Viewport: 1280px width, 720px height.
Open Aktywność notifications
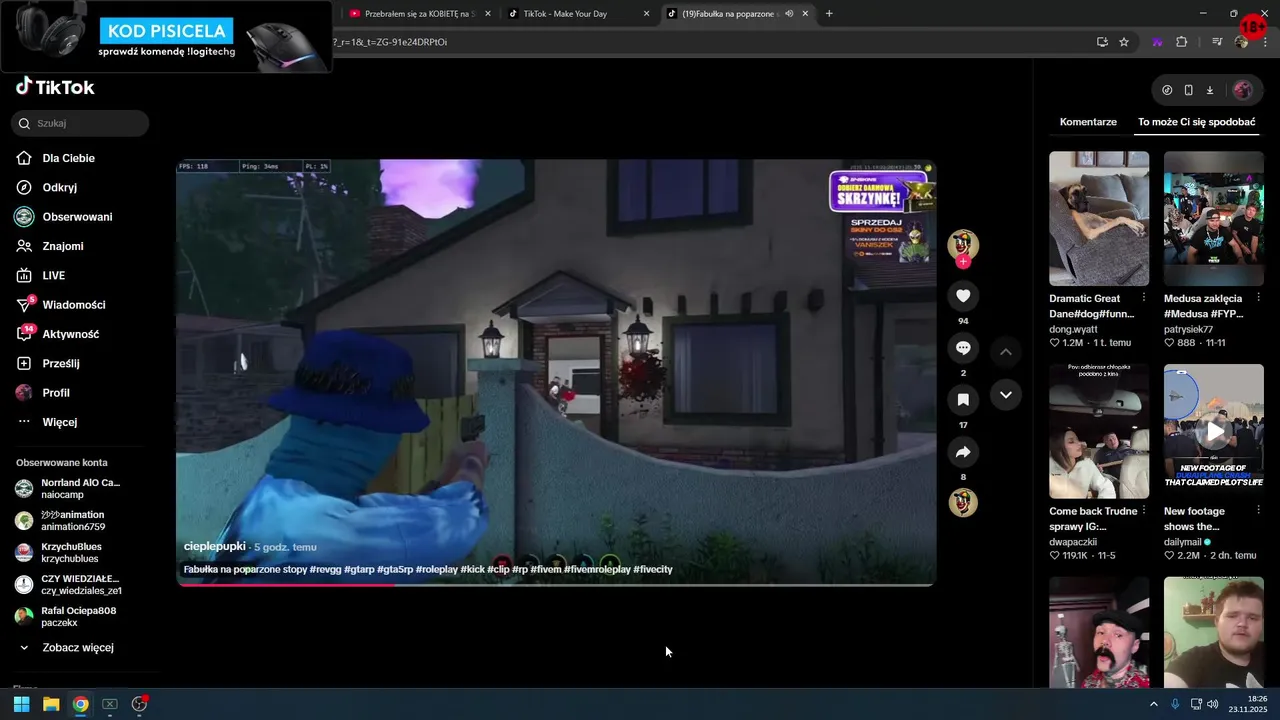click(x=70, y=334)
